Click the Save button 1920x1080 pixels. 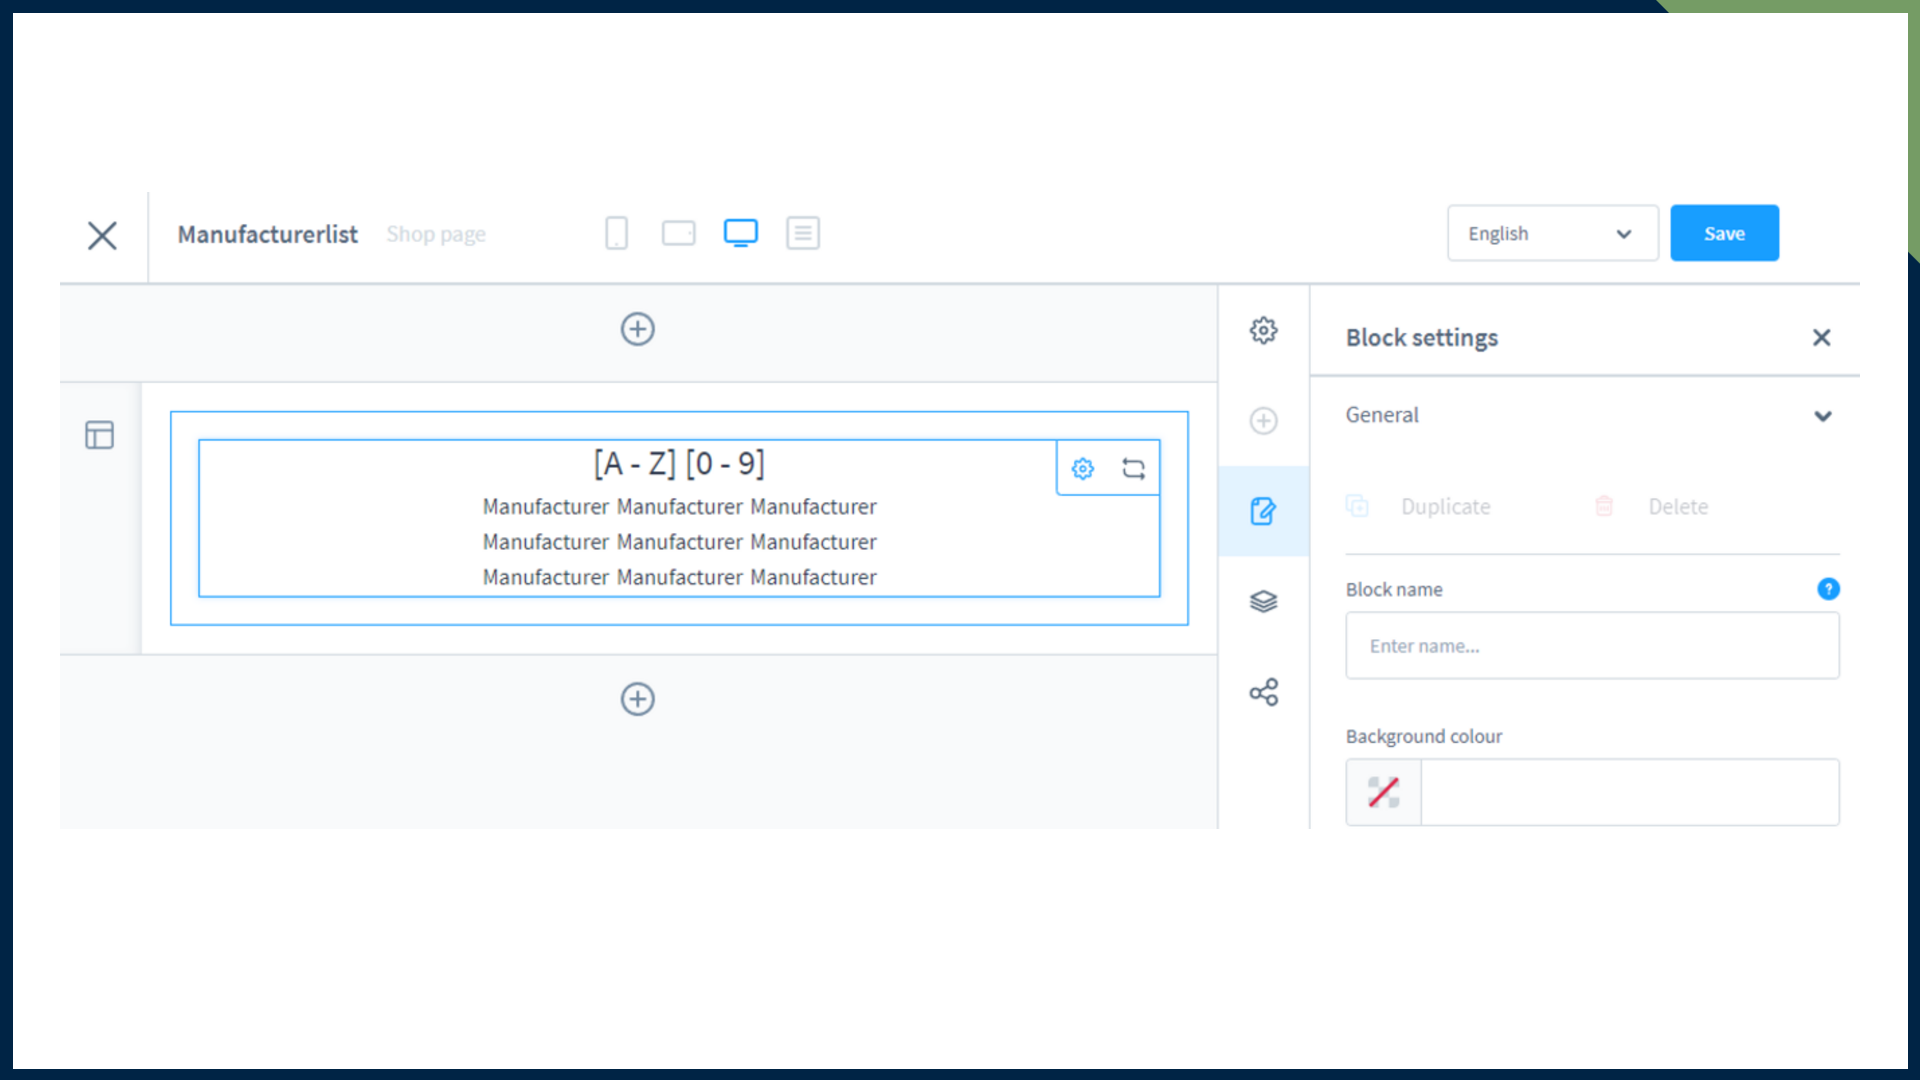(1723, 233)
